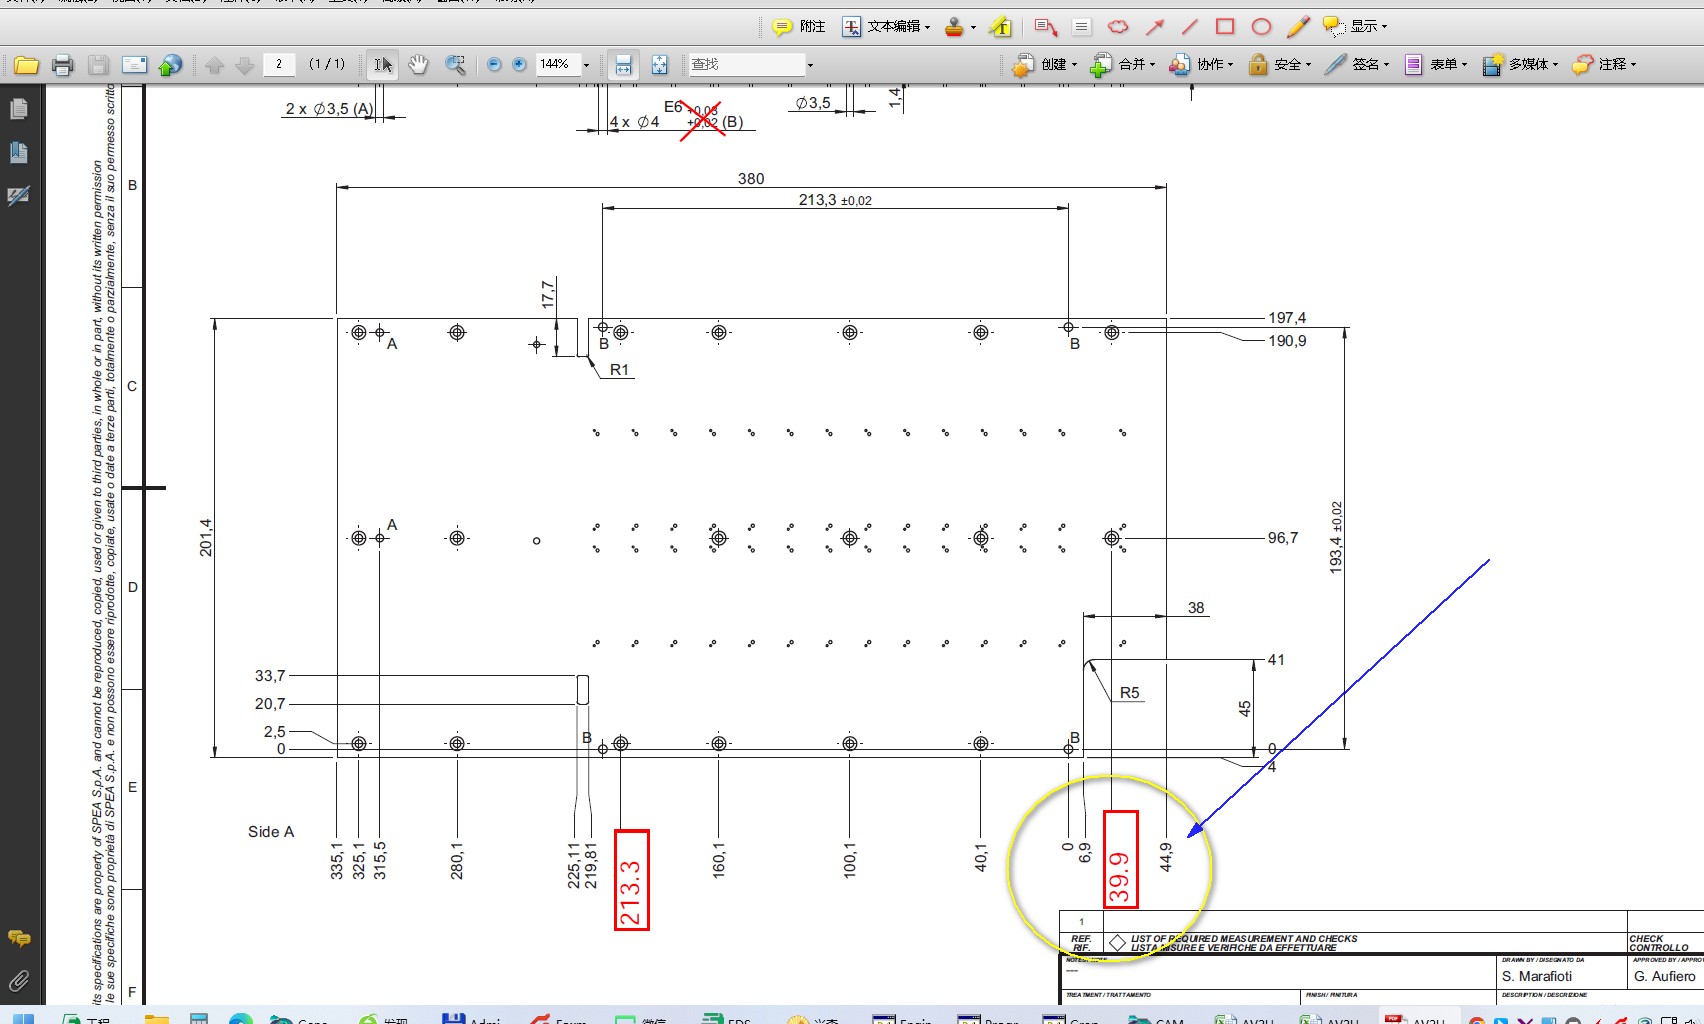
Task: Open the Bookmarks side panel
Action: click(18, 152)
